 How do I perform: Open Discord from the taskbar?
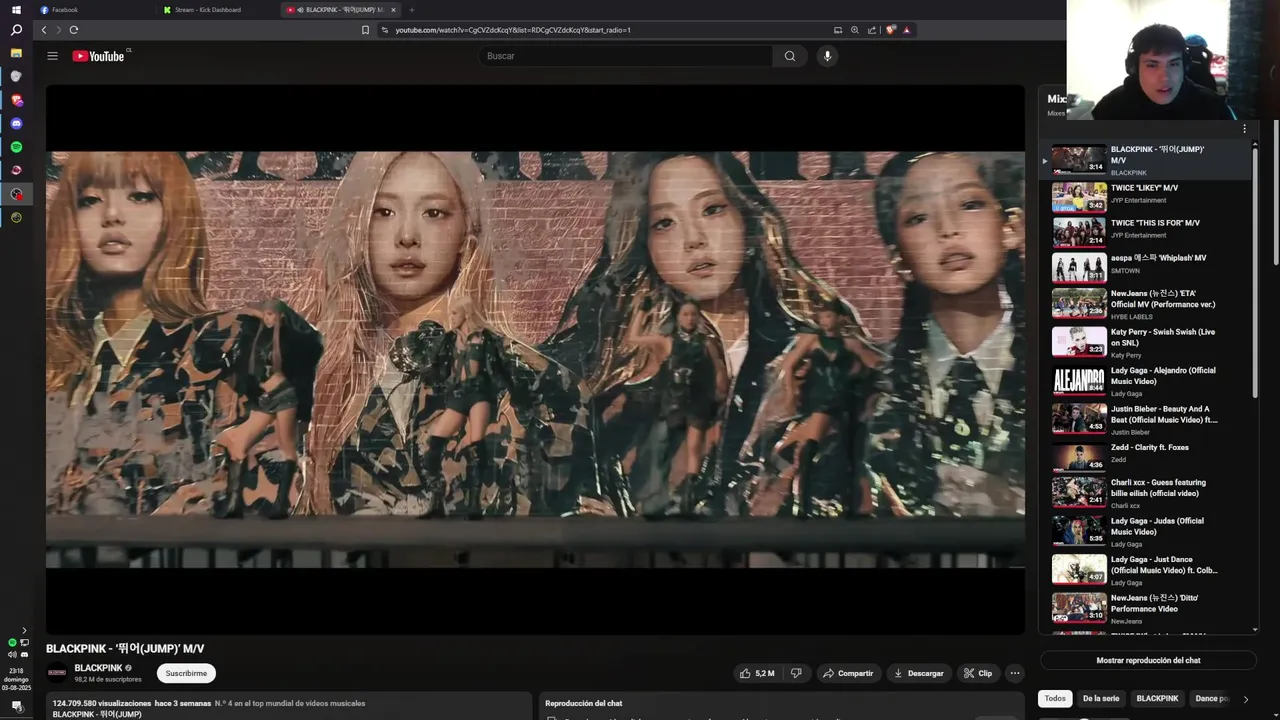point(16,124)
